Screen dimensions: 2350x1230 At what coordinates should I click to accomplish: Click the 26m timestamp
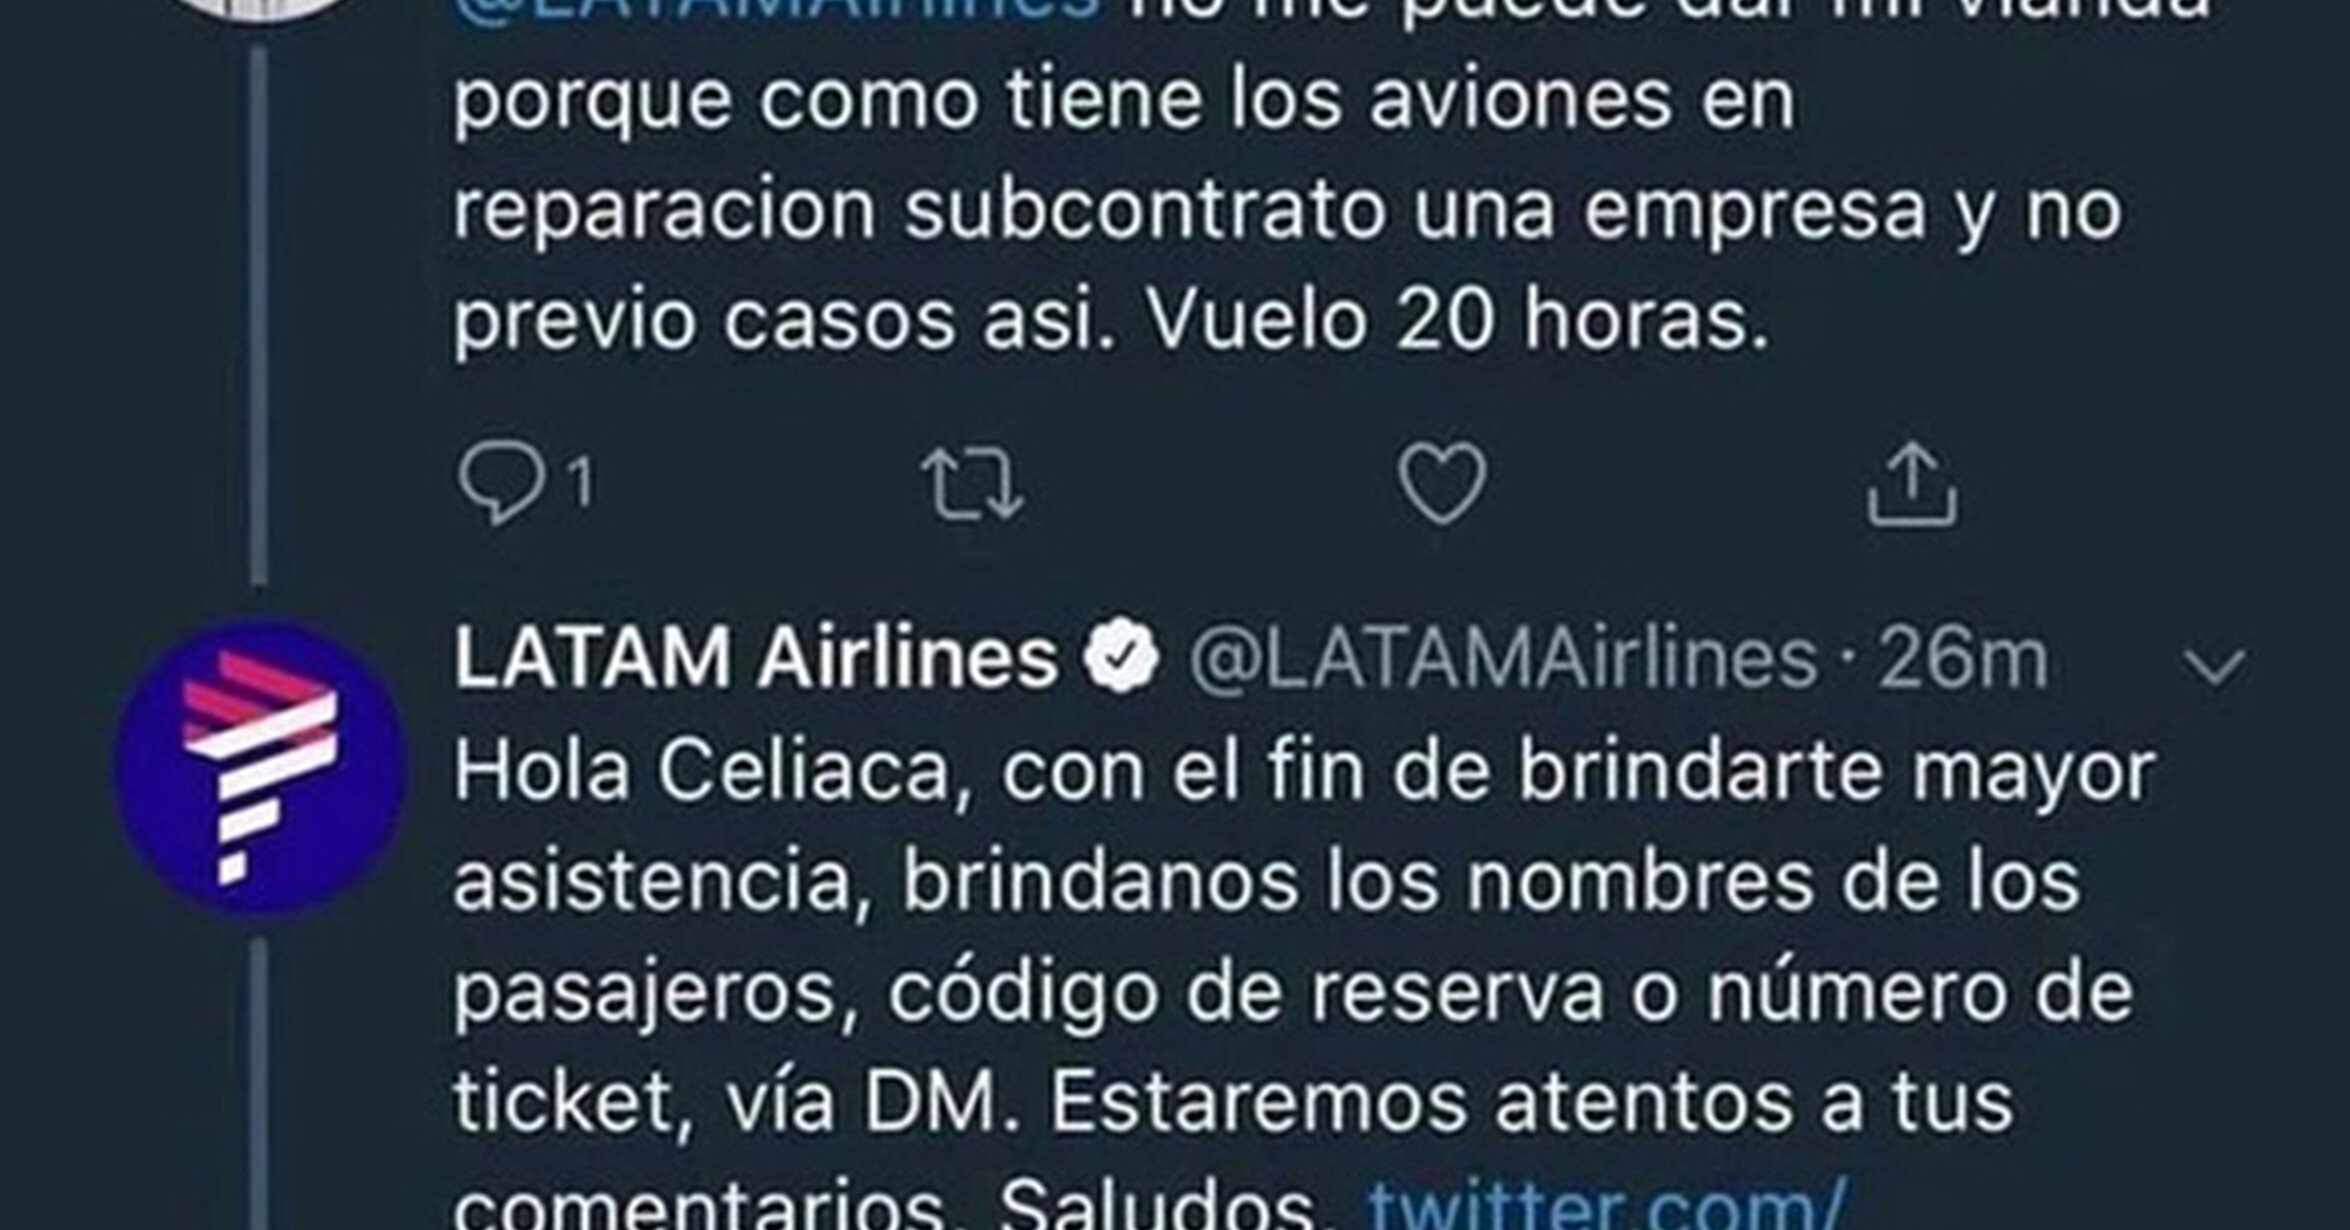coord(1963,659)
